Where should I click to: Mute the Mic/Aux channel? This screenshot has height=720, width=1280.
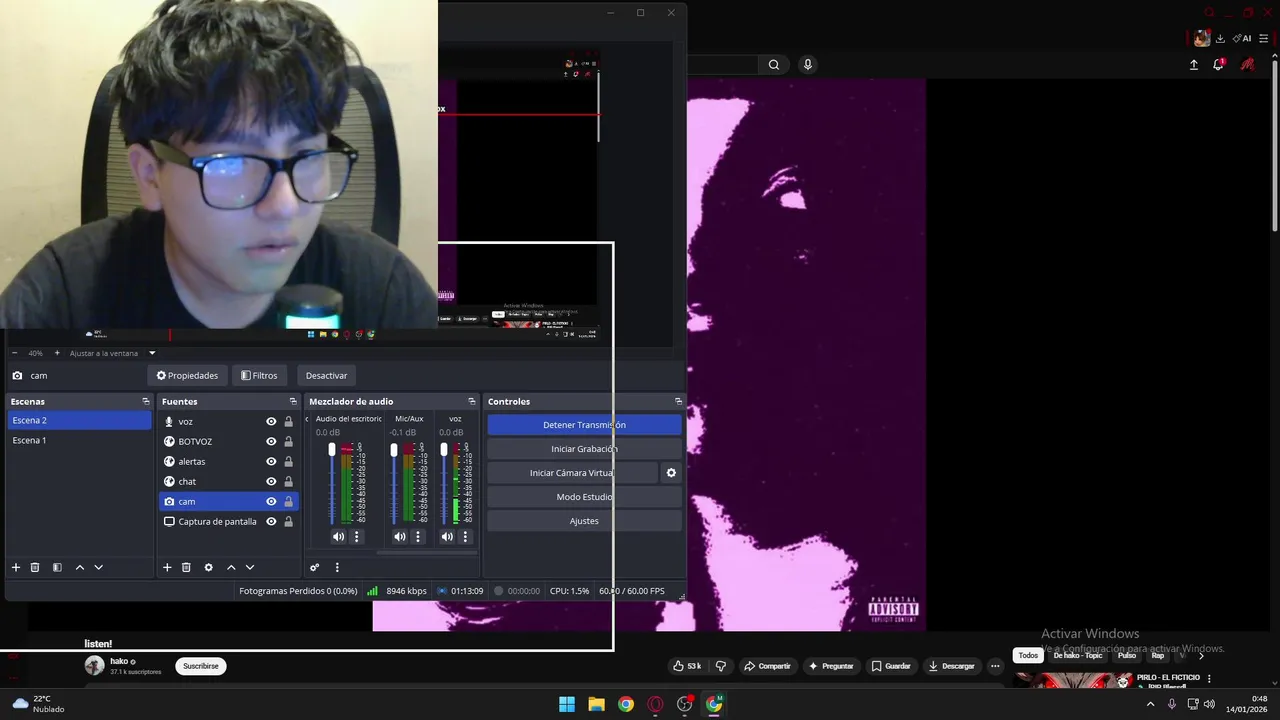coord(399,537)
